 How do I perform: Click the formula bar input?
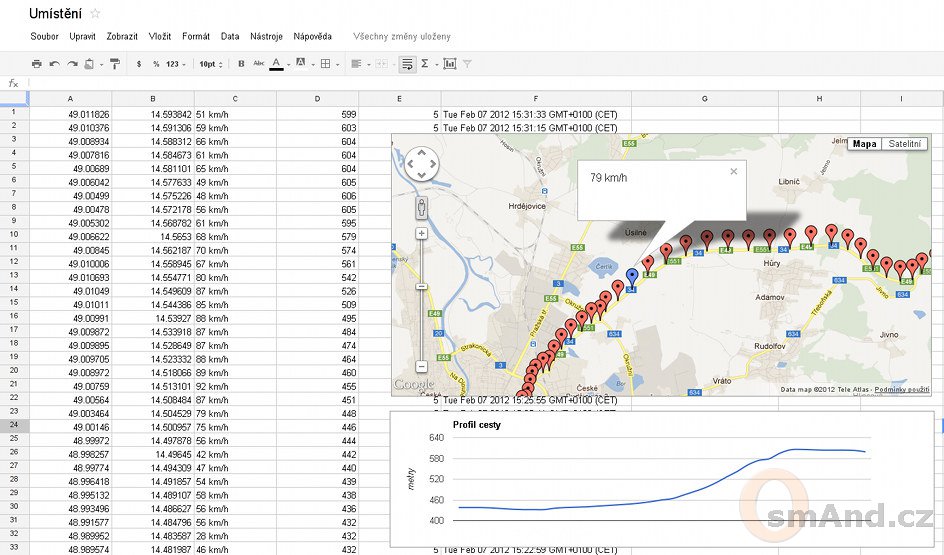click(x=485, y=83)
